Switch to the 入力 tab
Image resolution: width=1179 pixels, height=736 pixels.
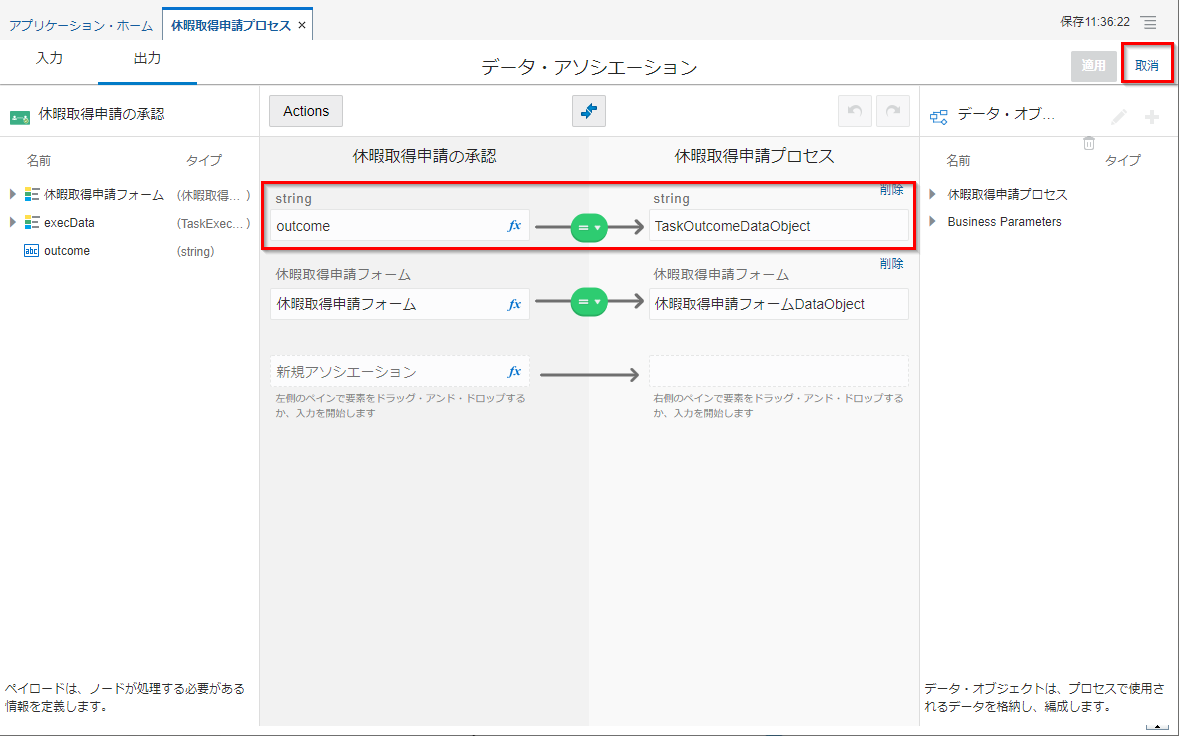pyautogui.click(x=49, y=58)
